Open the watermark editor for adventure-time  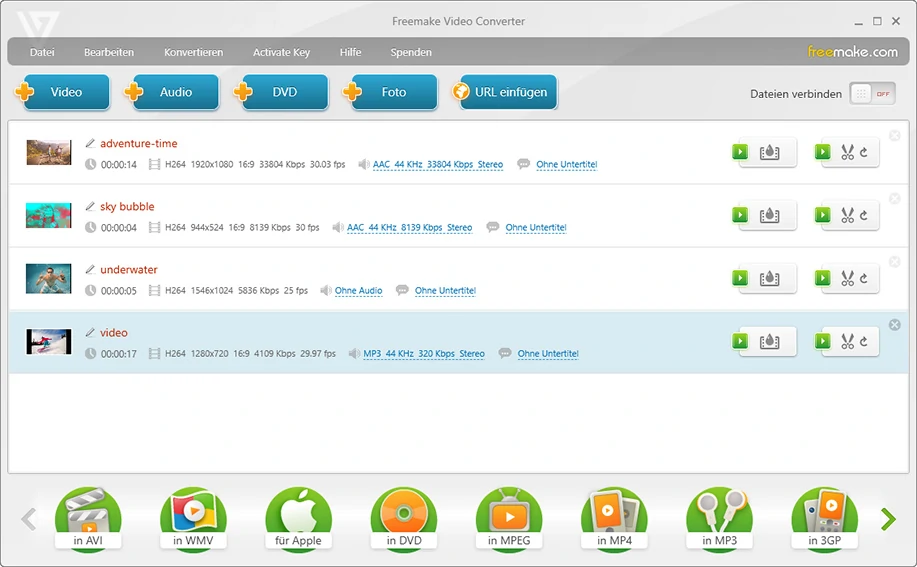coord(769,153)
